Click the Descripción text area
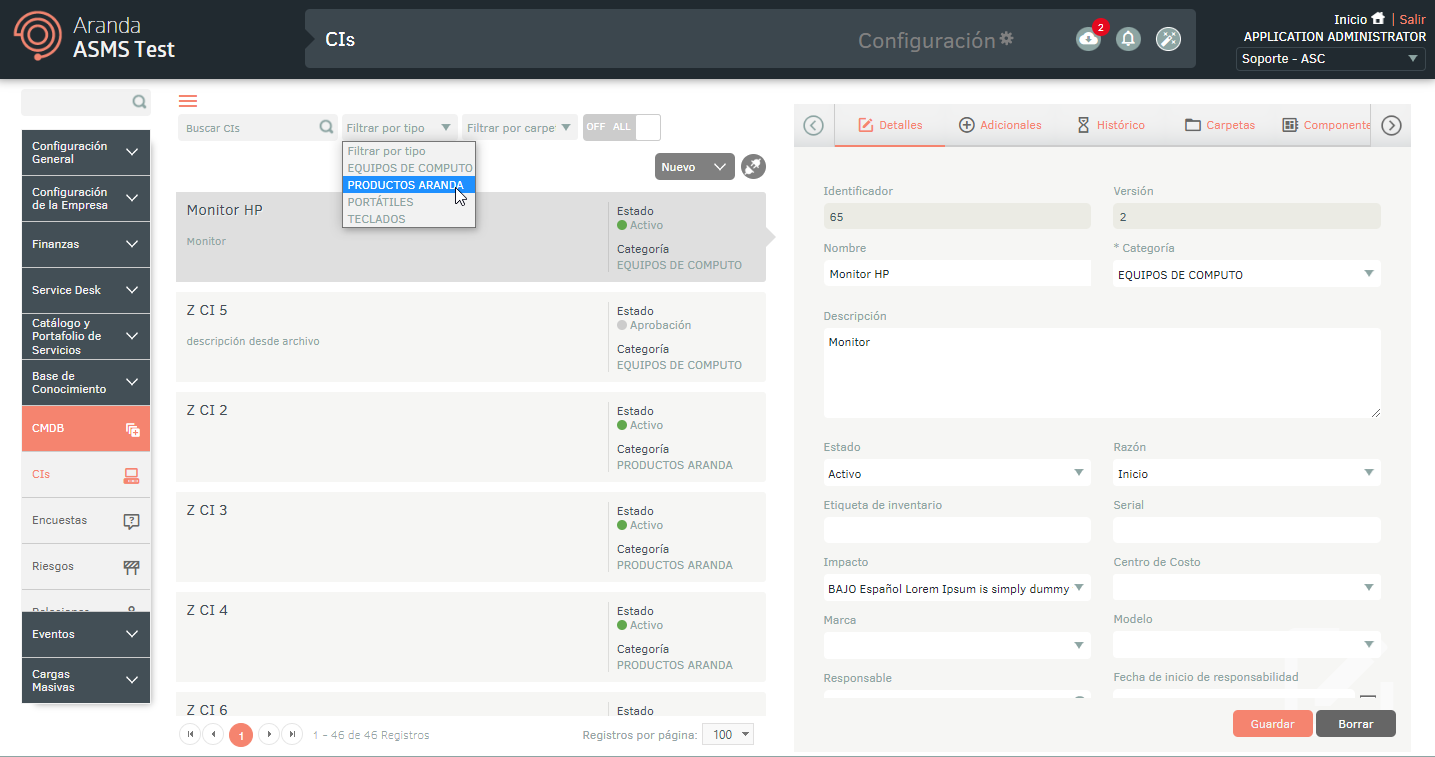This screenshot has width=1435, height=757. (1102, 373)
